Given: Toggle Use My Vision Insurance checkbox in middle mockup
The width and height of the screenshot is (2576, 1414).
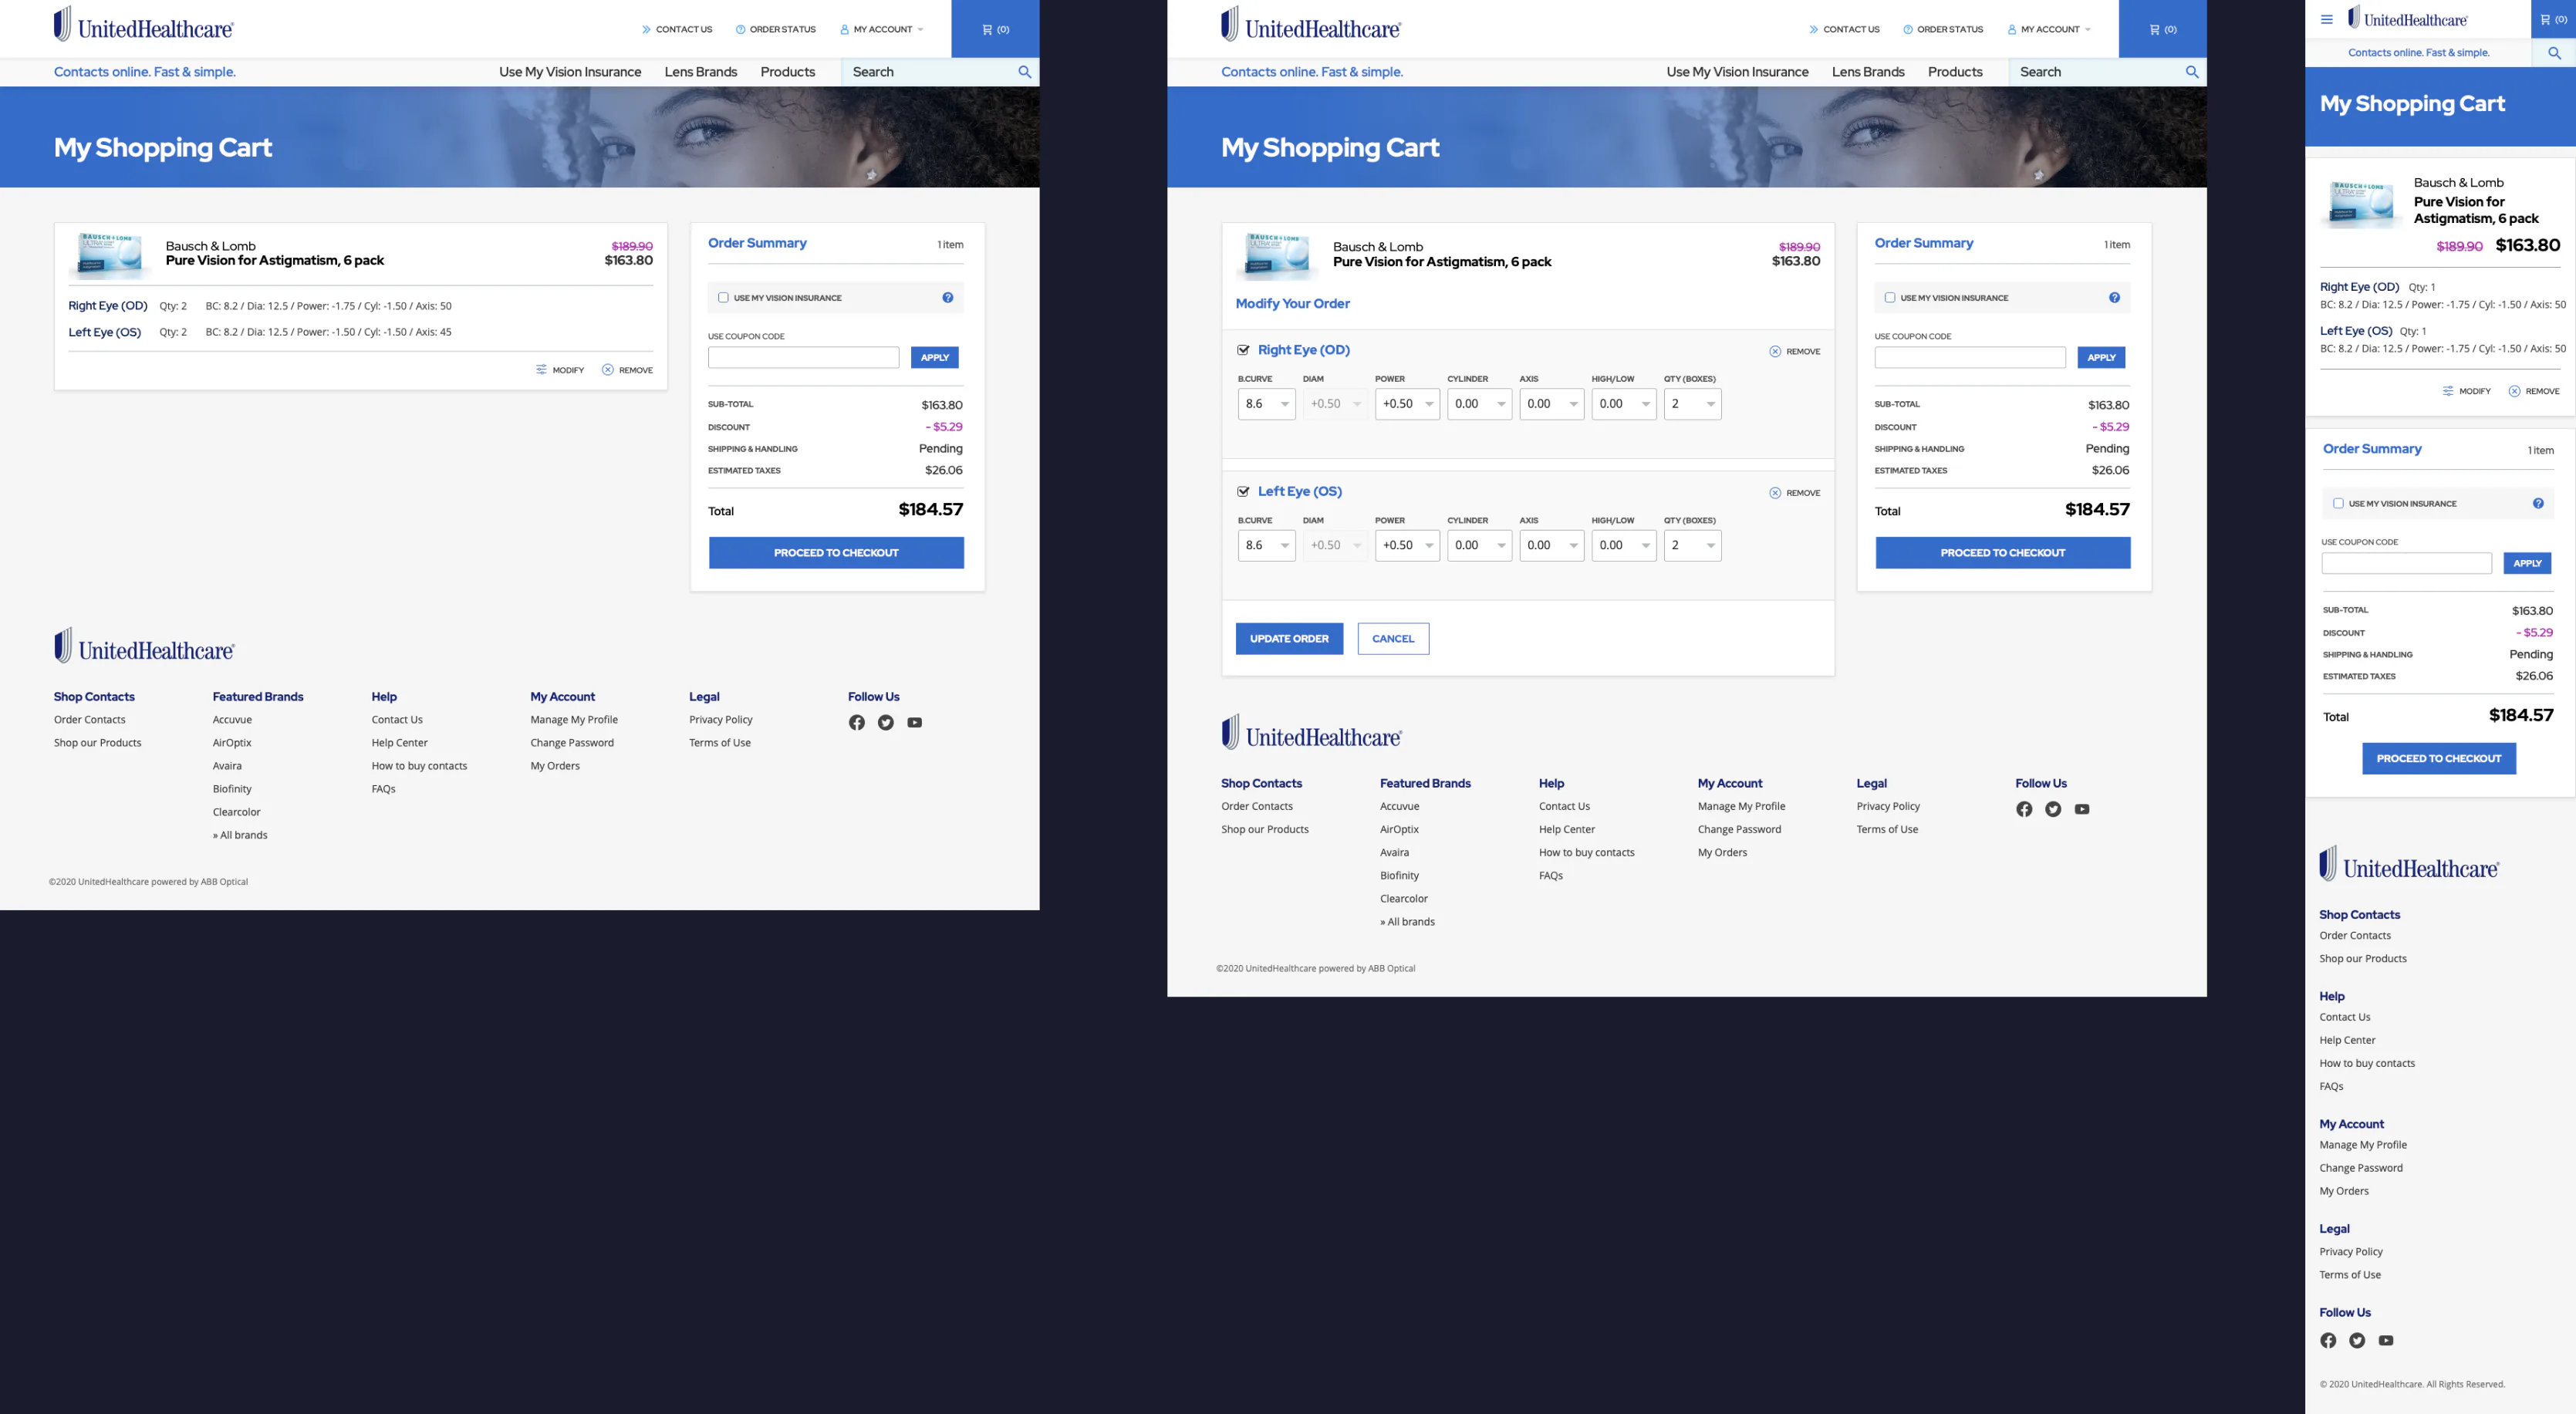Looking at the screenshot, I should 1890,297.
